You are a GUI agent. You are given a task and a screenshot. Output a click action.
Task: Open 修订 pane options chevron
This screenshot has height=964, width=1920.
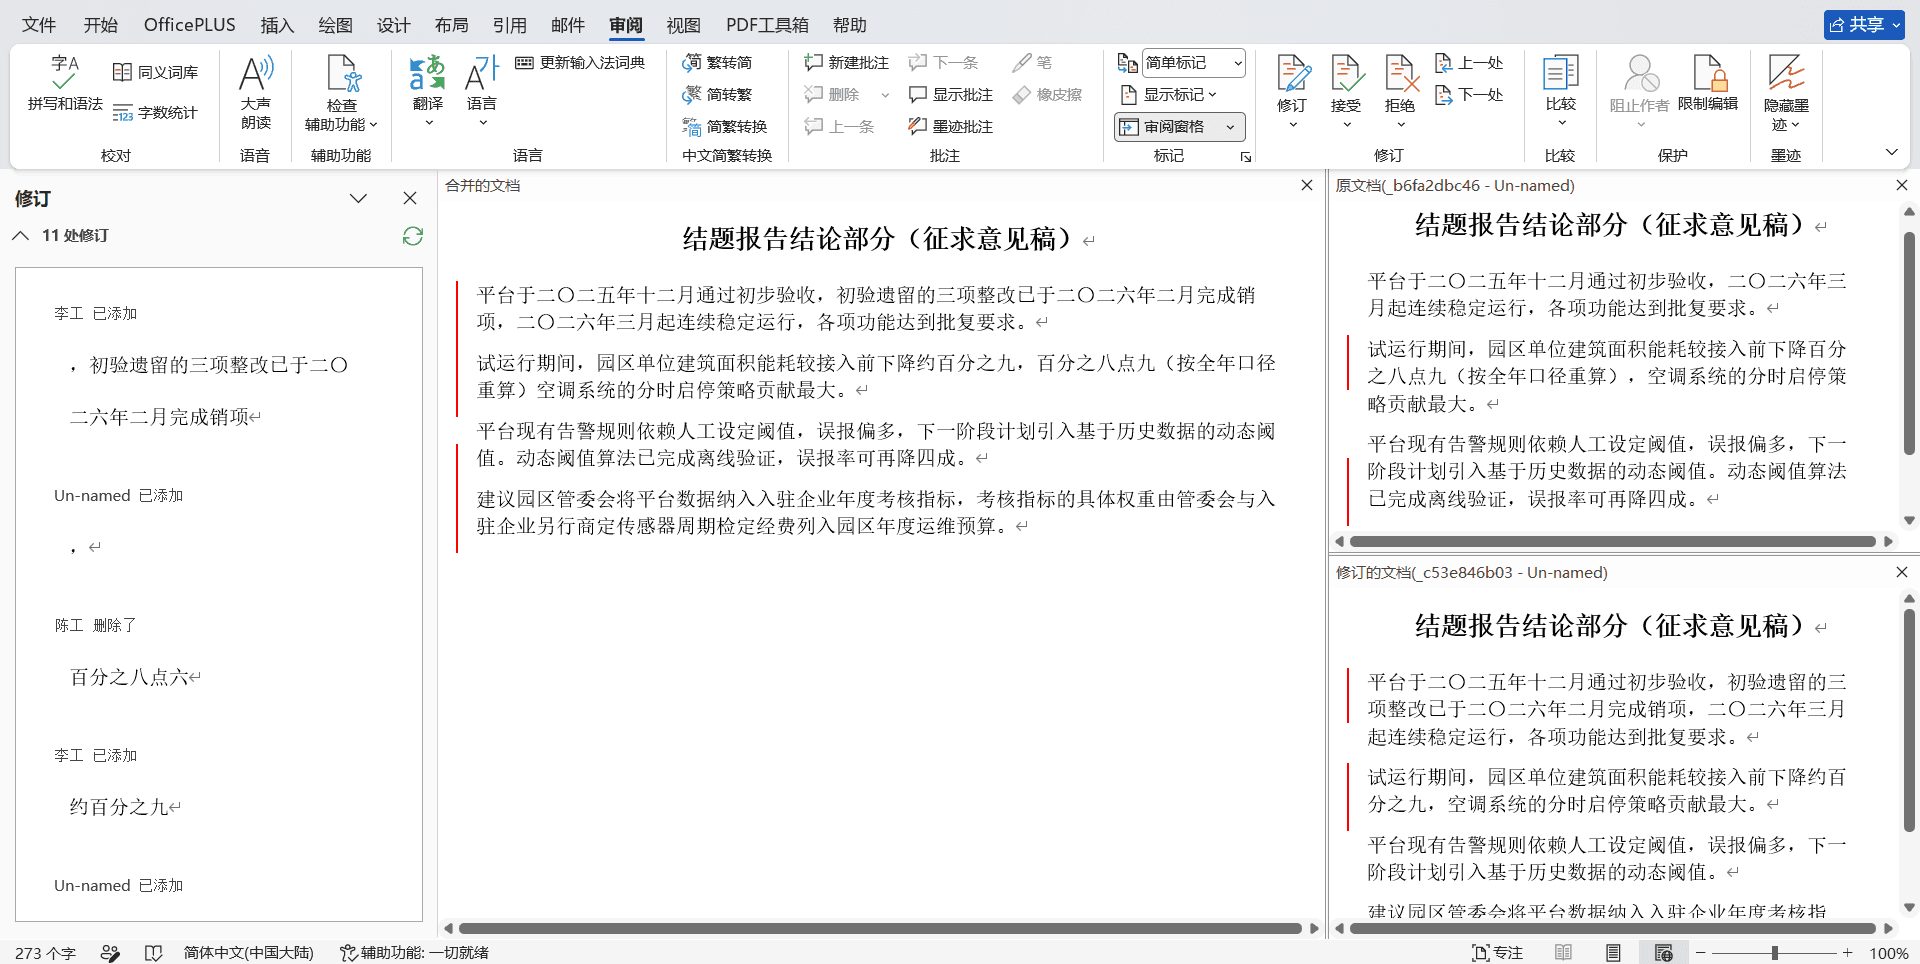click(x=358, y=198)
